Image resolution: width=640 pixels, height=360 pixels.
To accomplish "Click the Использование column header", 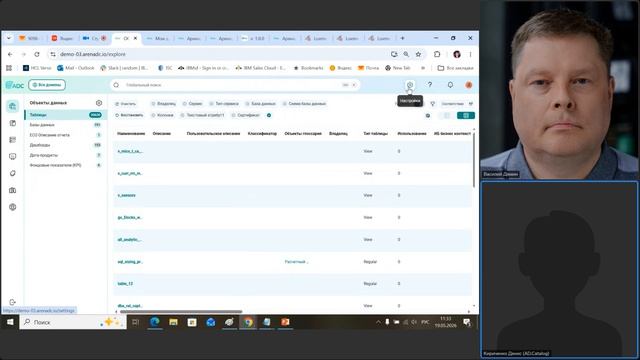I will (x=412, y=133).
